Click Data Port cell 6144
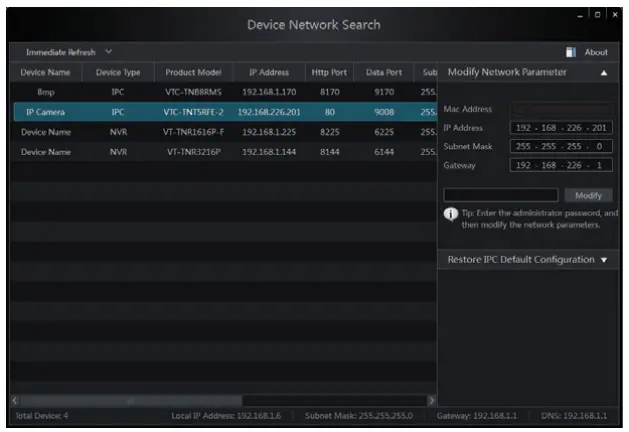The image size is (629, 432). click(x=384, y=152)
